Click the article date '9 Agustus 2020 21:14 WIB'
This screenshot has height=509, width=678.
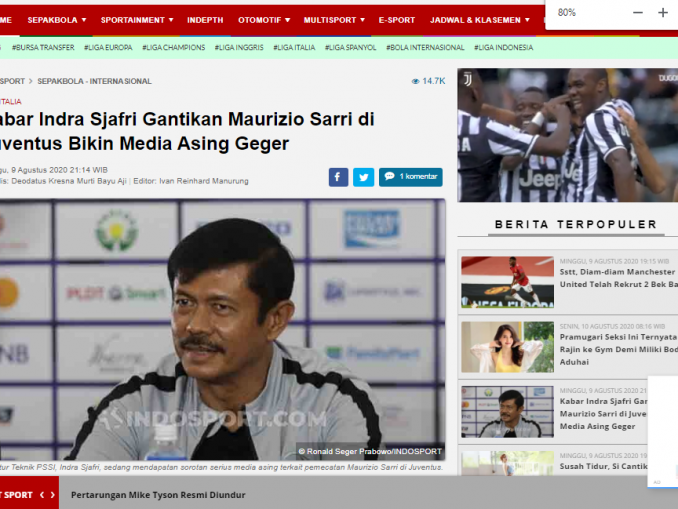pos(59,170)
